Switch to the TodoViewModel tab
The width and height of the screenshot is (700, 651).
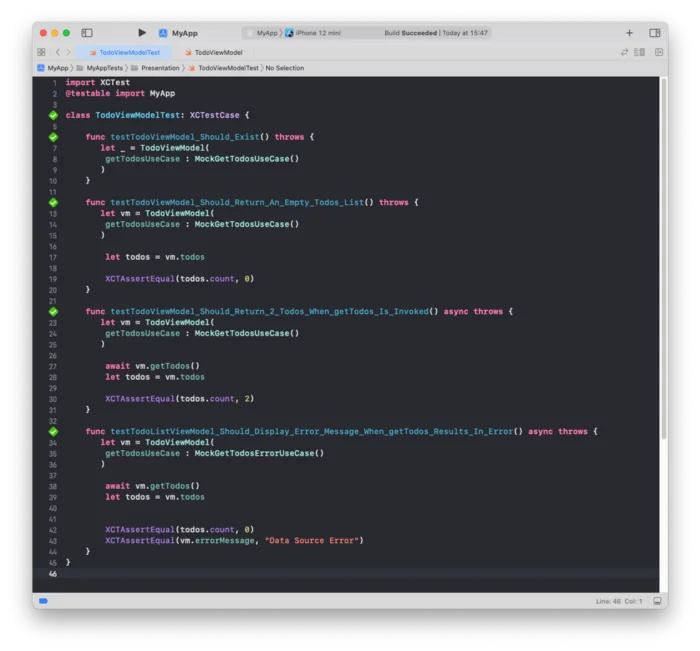213,52
